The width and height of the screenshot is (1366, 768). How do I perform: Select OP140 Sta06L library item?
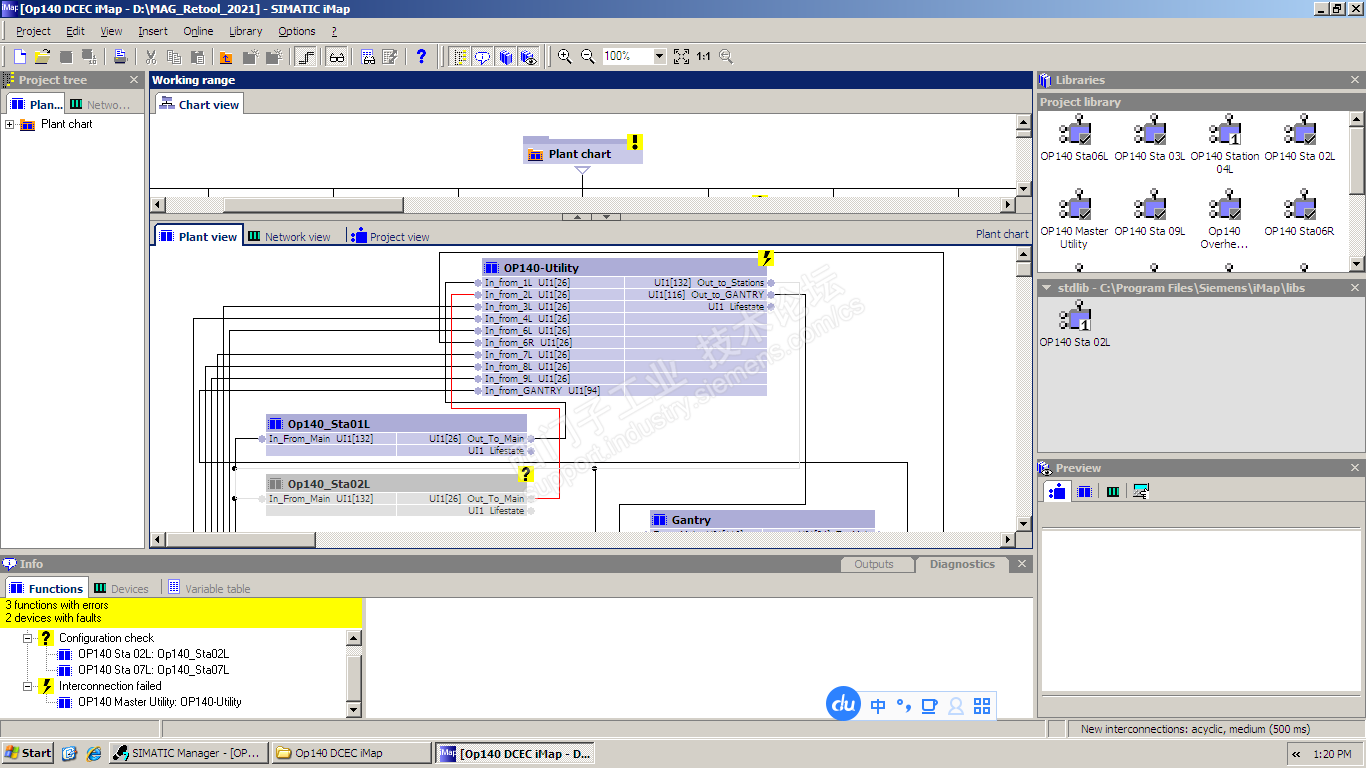point(1075,138)
